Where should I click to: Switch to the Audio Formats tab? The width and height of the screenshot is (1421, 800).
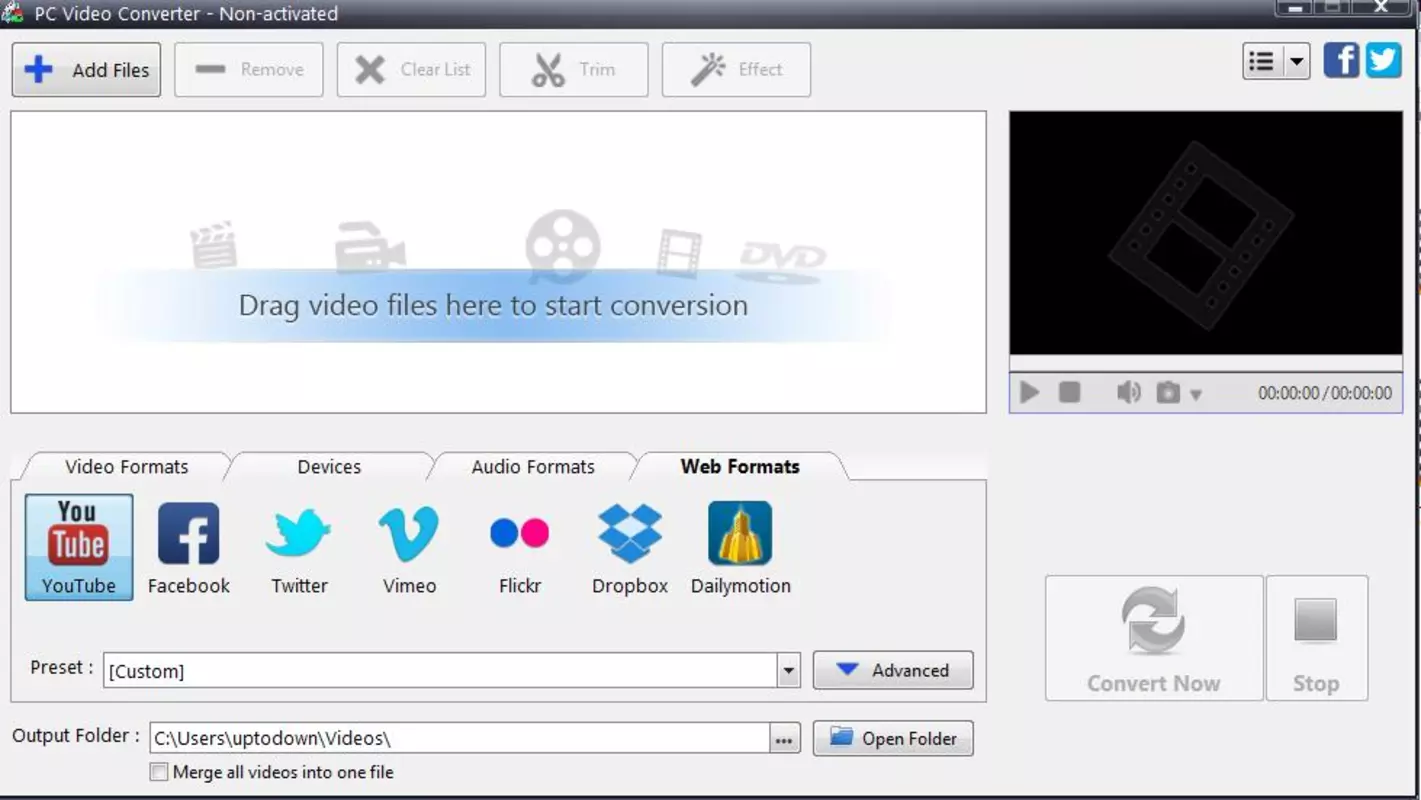tap(533, 467)
